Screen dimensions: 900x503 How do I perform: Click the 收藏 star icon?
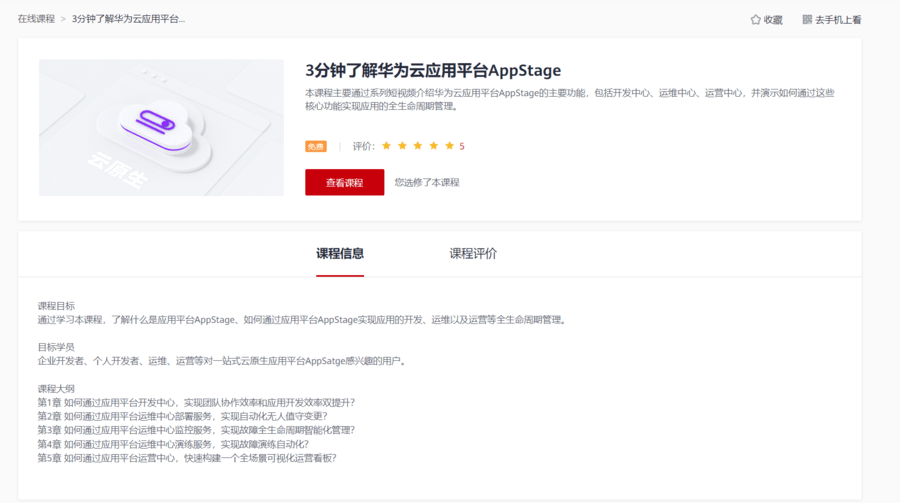tap(755, 20)
